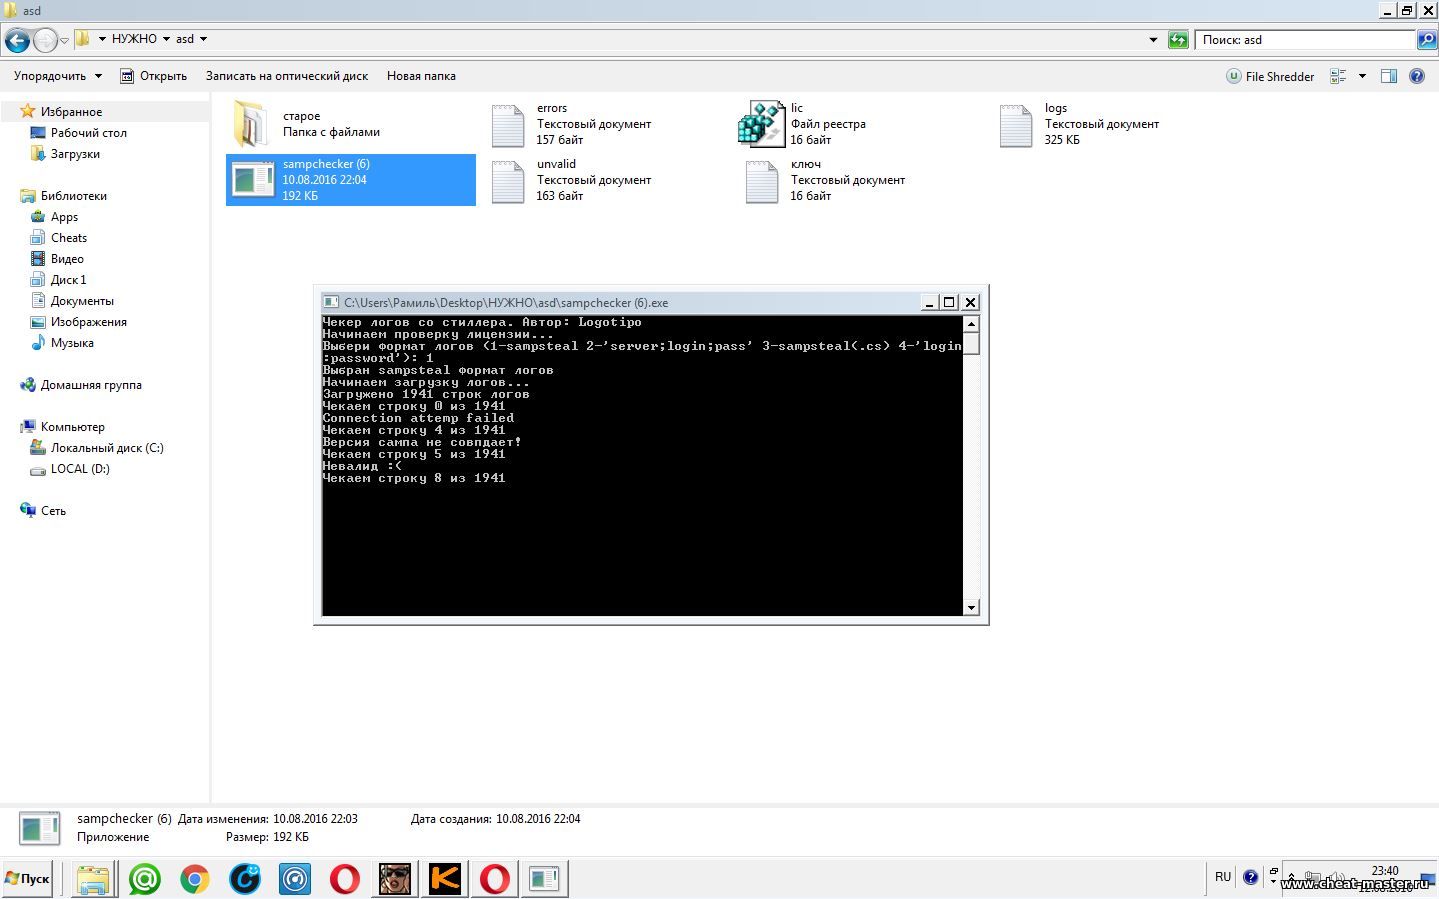Toggle the preview pane button
The height and width of the screenshot is (899, 1439).
coord(1388,76)
